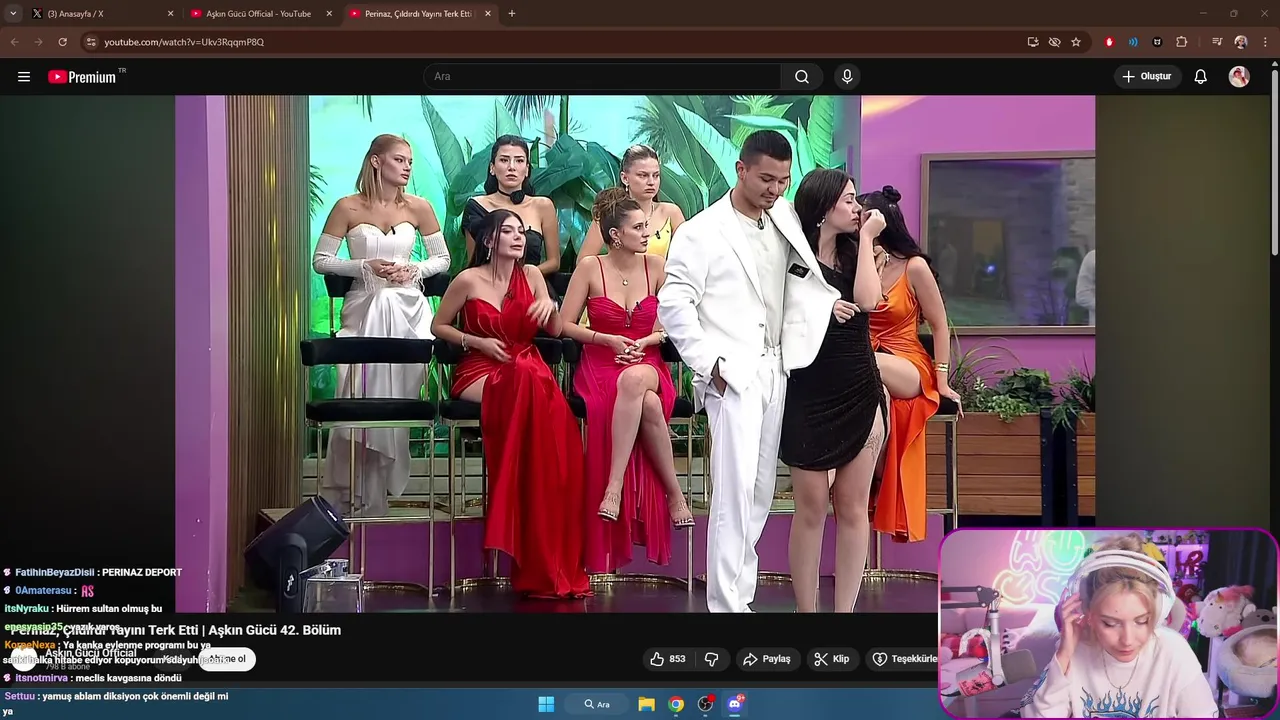The image size is (1280, 720).
Task: Open OBS Studio from the taskbar
Action: (x=706, y=704)
